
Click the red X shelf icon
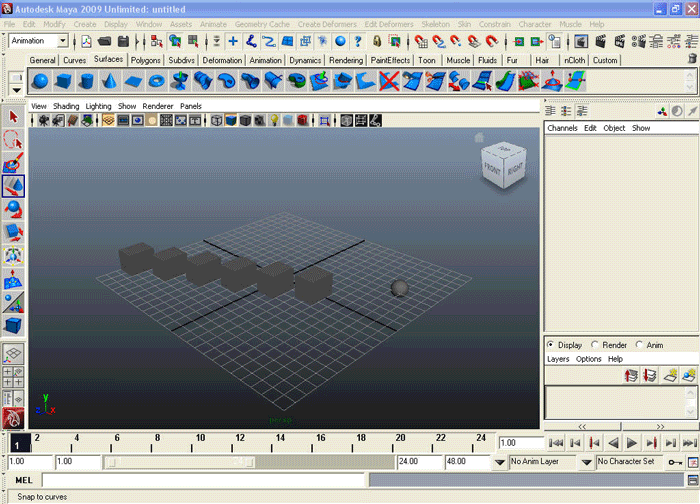(x=388, y=81)
